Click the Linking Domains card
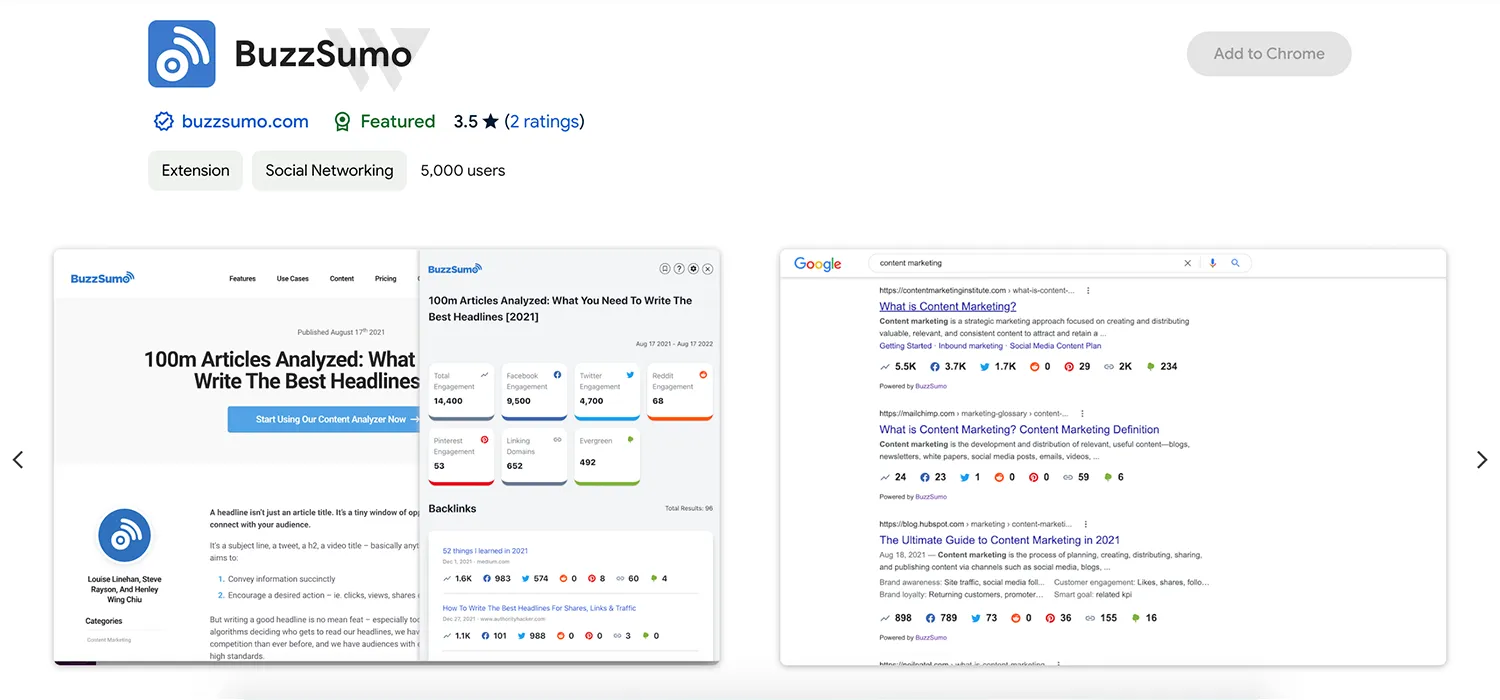This screenshot has width=1500, height=700. [x=534, y=458]
